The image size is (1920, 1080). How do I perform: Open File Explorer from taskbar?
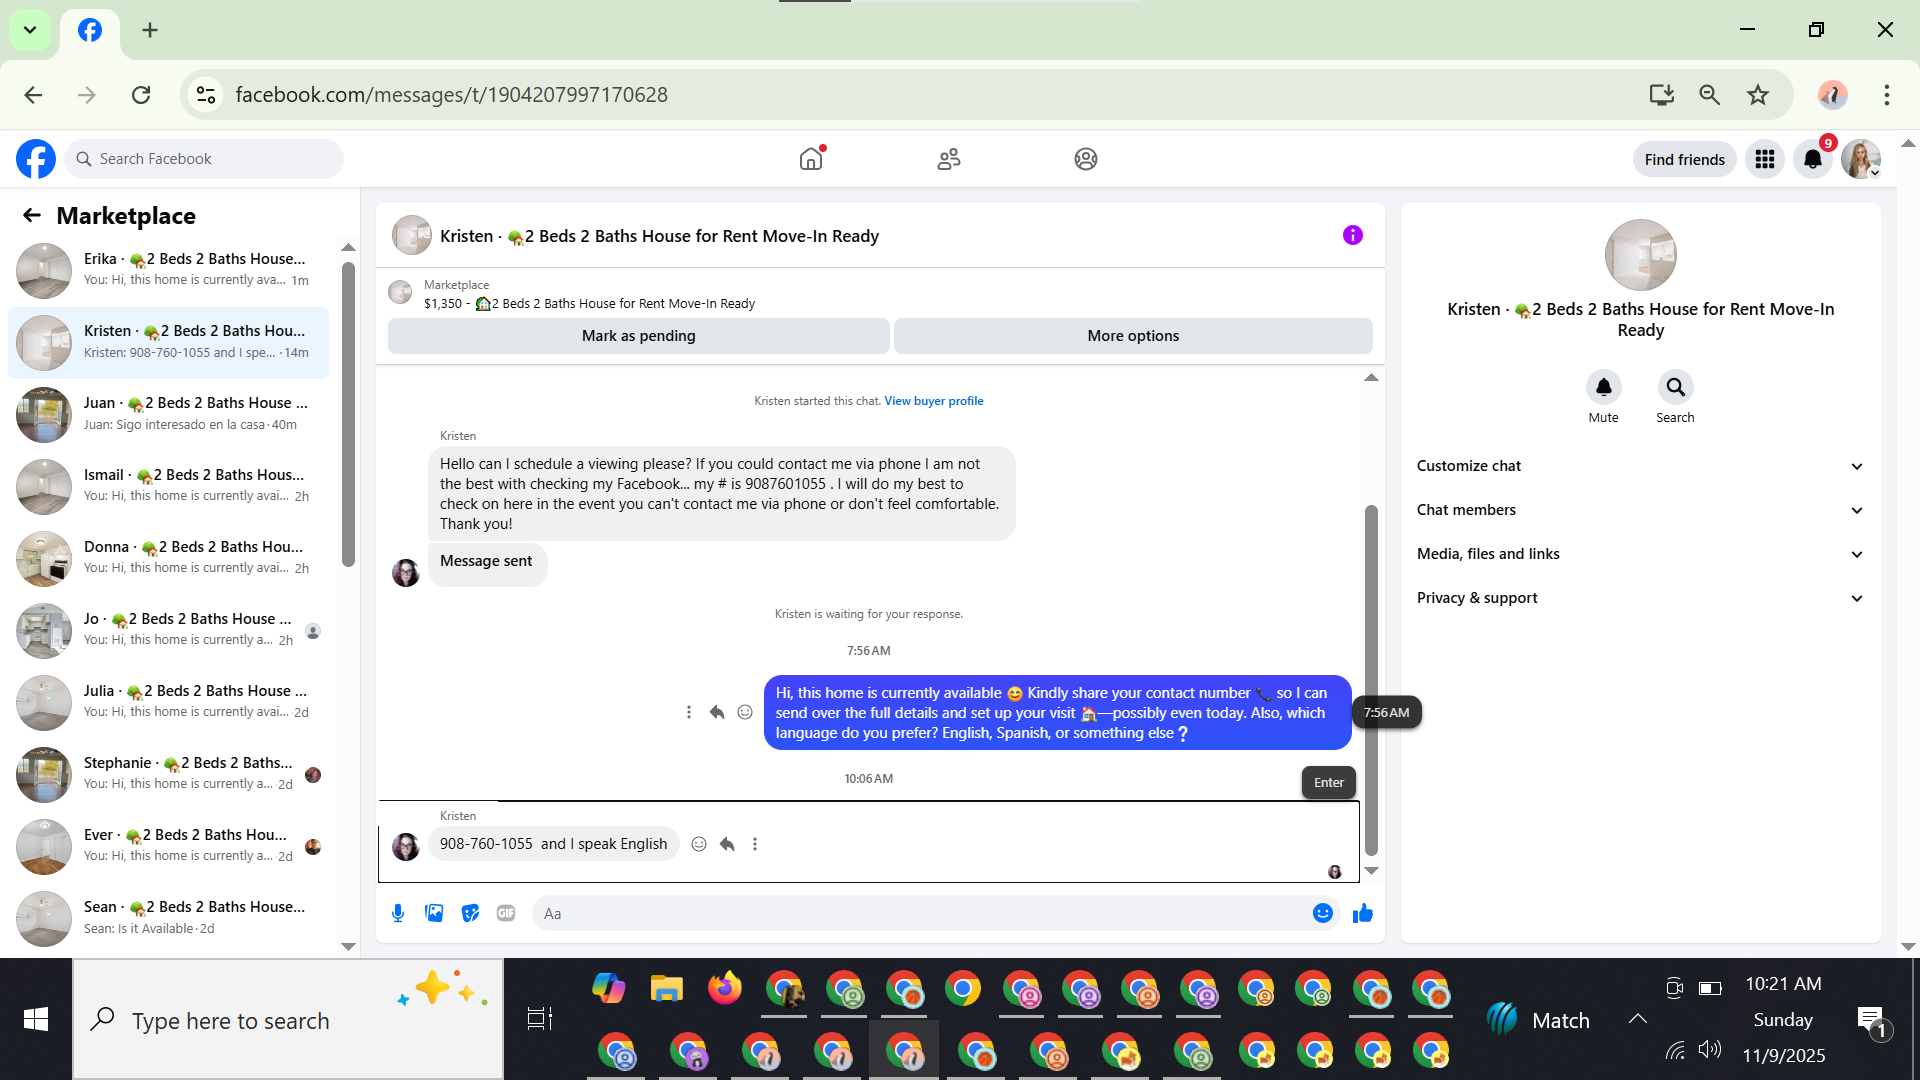tap(666, 989)
